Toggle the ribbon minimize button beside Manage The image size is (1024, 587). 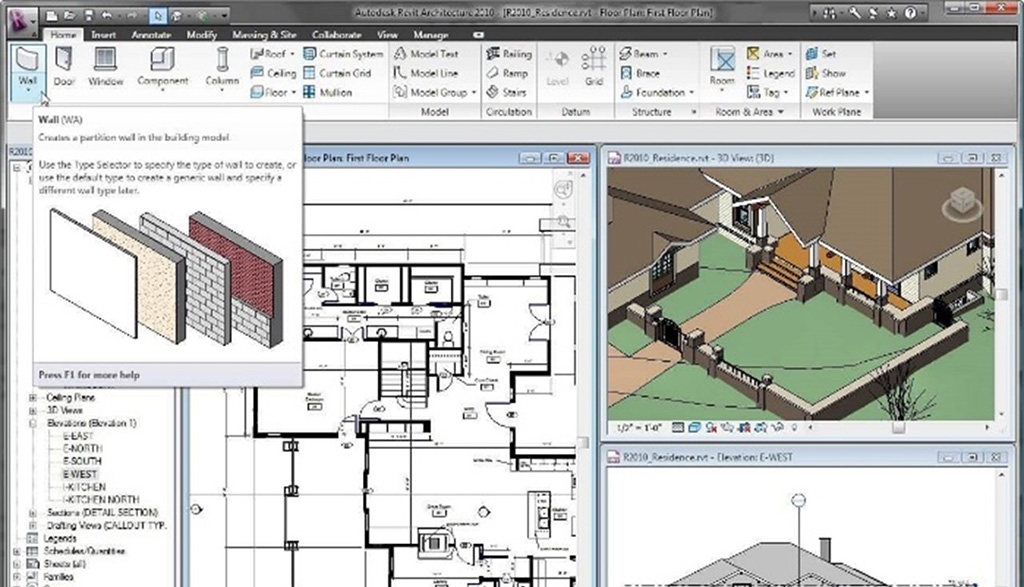pyautogui.click(x=479, y=35)
